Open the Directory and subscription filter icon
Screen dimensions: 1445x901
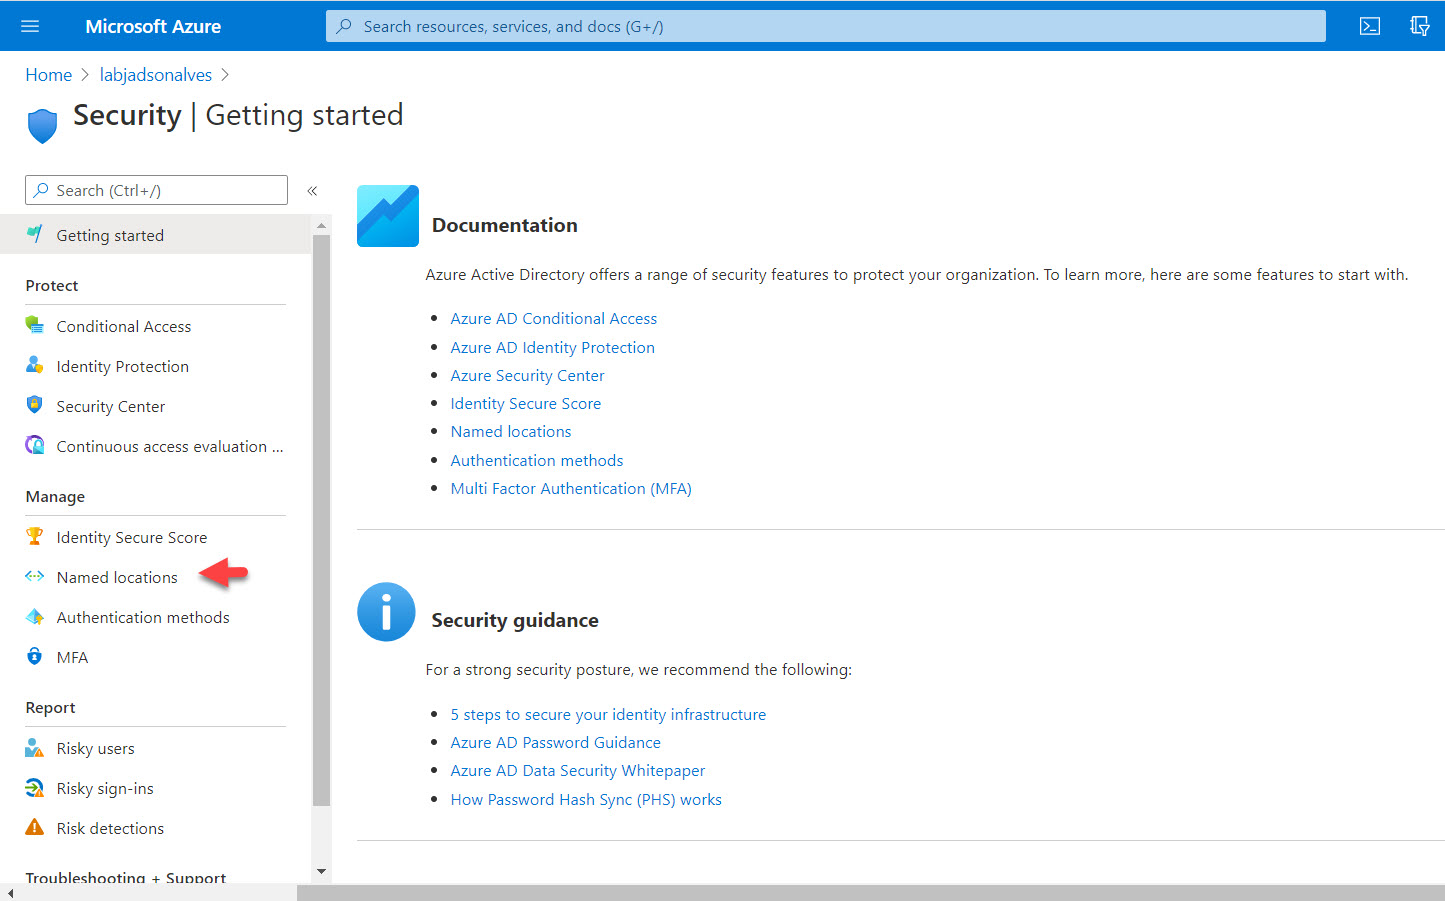click(x=1419, y=26)
